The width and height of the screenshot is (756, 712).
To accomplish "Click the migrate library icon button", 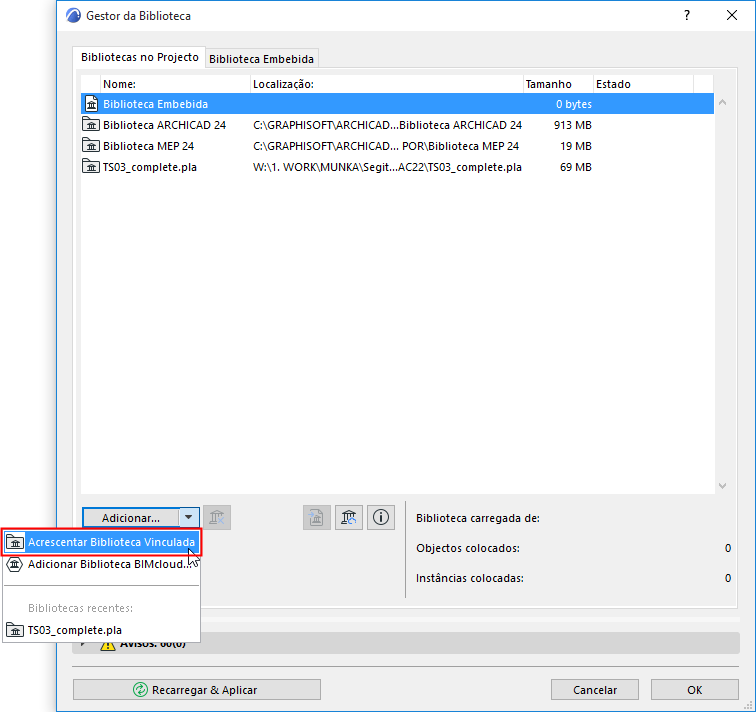I will click(317, 518).
